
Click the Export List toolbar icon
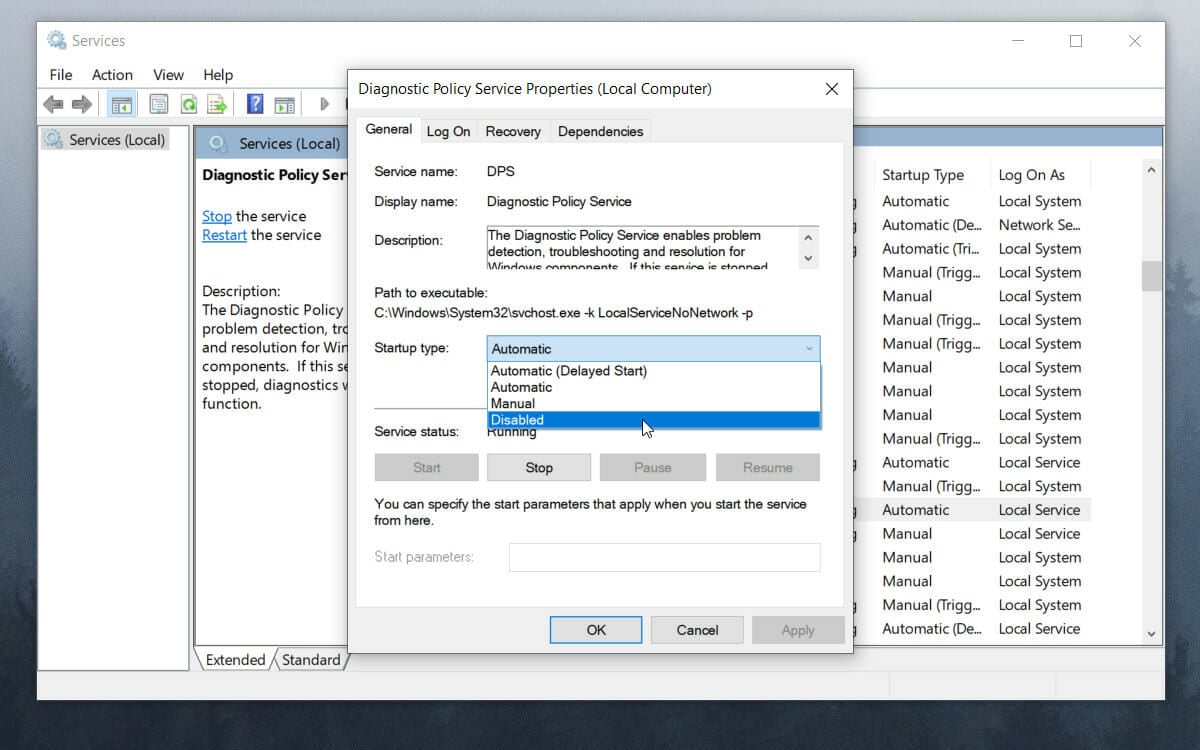point(216,104)
